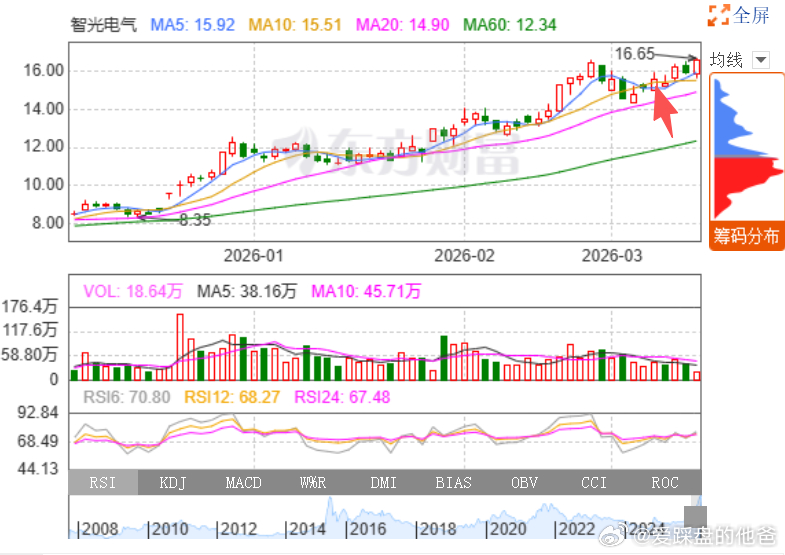Screen dimensions: 785x555
Task: Click the RSI24: 67.48 value label
Action: point(342,397)
